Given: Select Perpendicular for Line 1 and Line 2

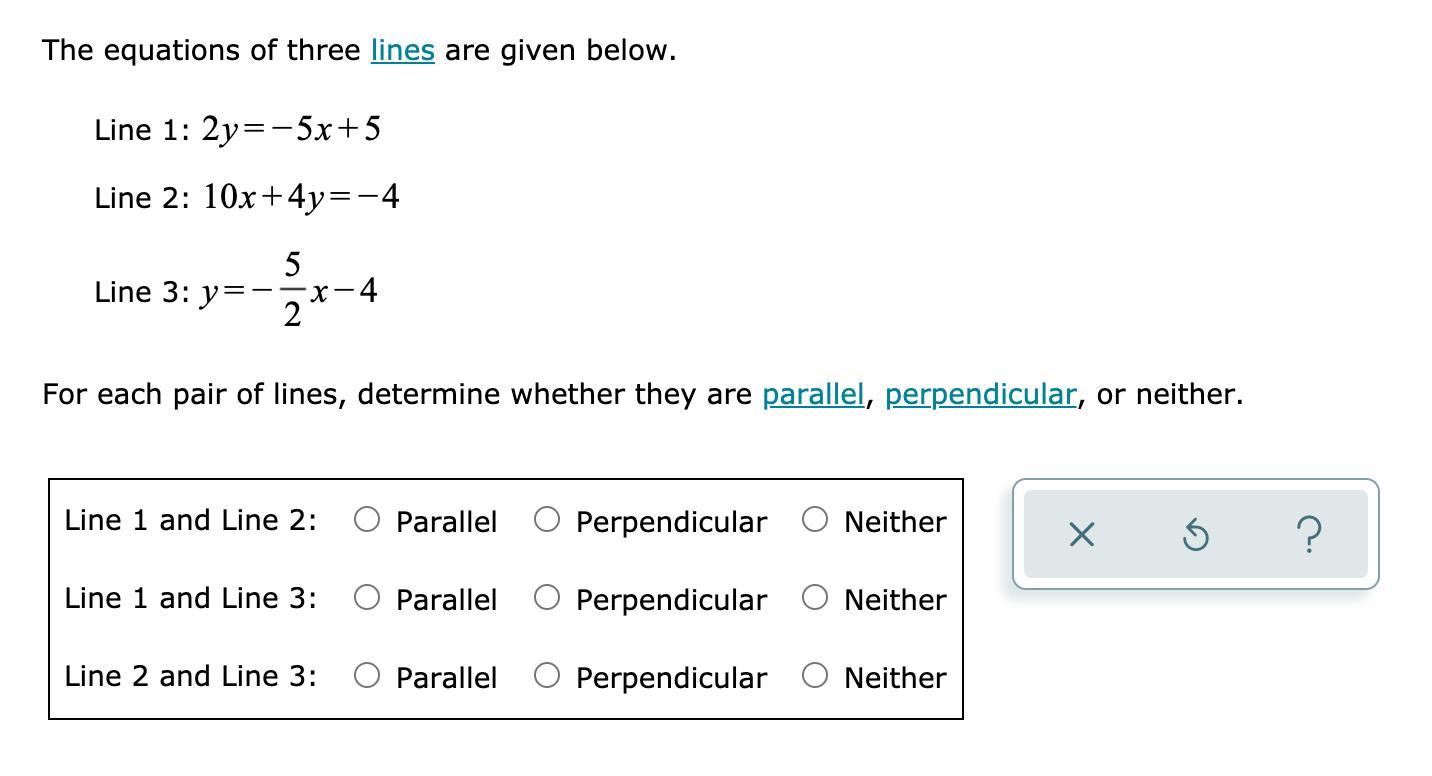Looking at the screenshot, I should tap(546, 519).
